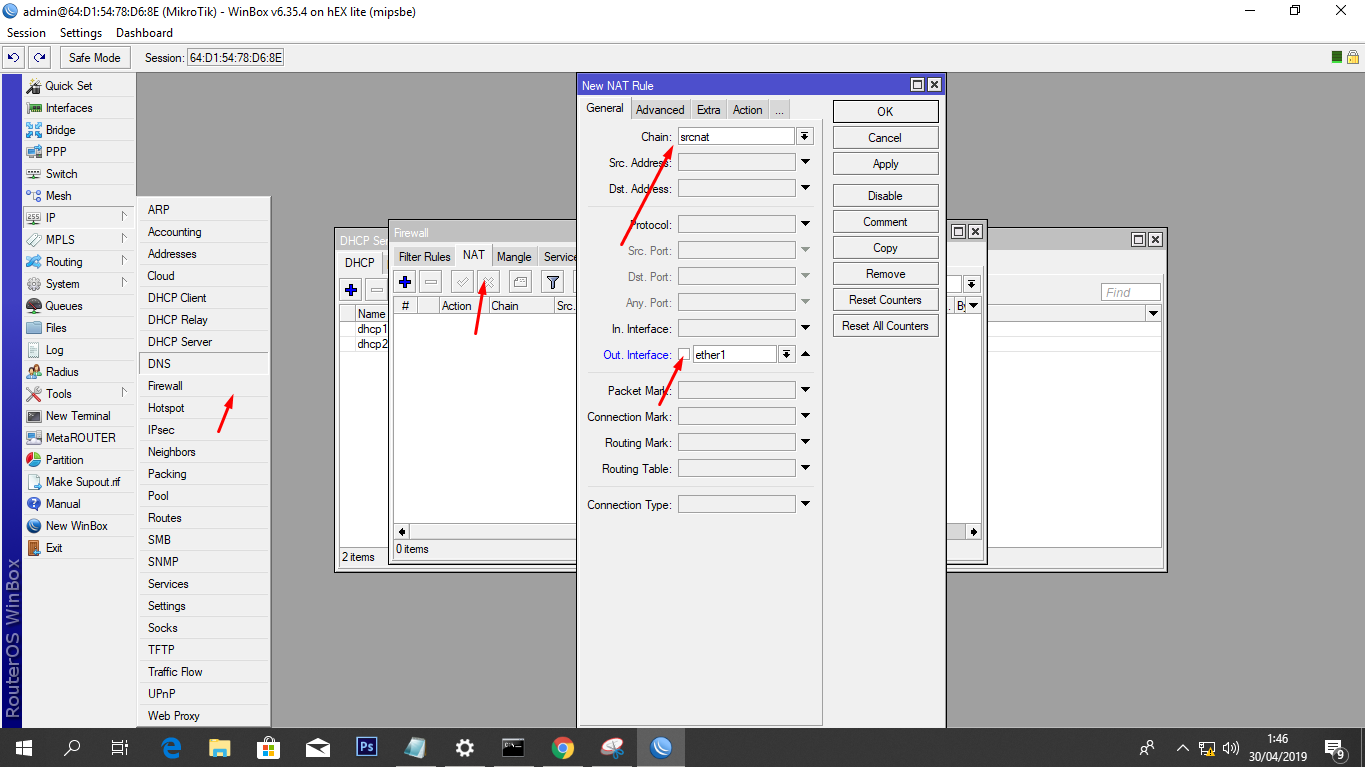The width and height of the screenshot is (1365, 767).
Task: Open the Chain dropdown list
Action: pyautogui.click(x=805, y=136)
